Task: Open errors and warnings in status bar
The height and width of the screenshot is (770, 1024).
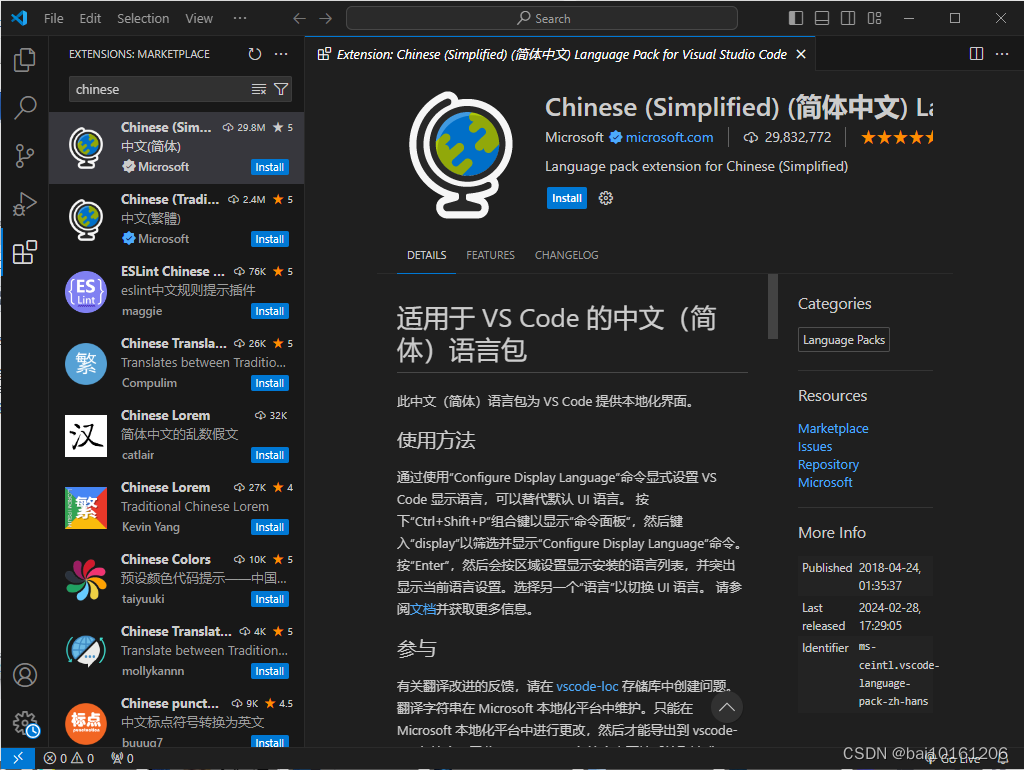Action: point(69,758)
